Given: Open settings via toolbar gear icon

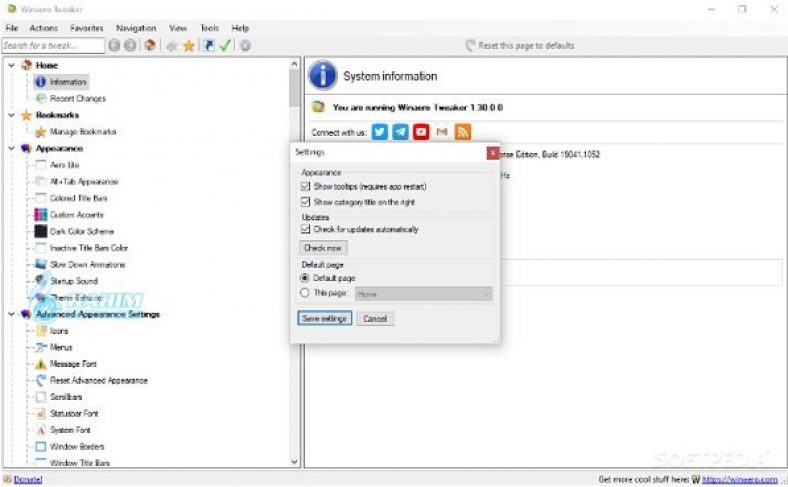Looking at the screenshot, I should pyautogui.click(x=245, y=46).
